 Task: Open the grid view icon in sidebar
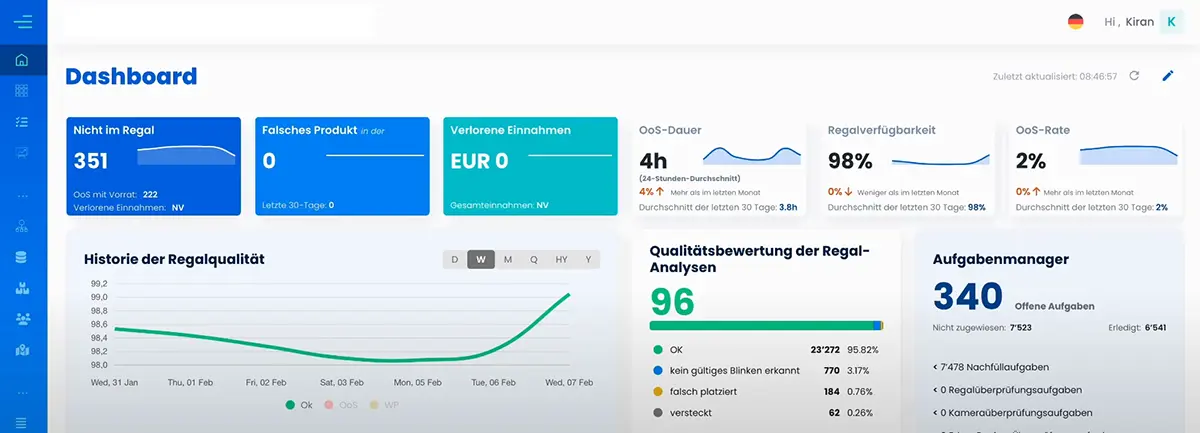point(22,91)
